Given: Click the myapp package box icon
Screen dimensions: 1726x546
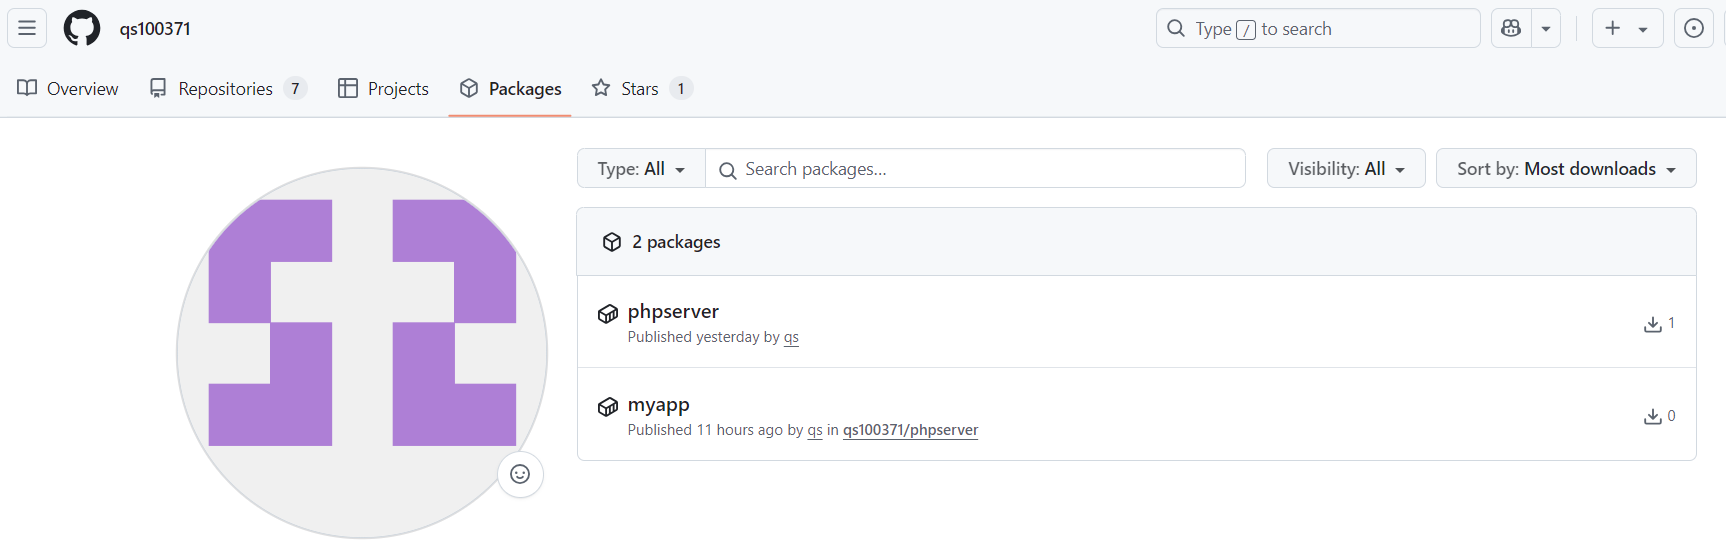Looking at the screenshot, I should click(x=608, y=407).
